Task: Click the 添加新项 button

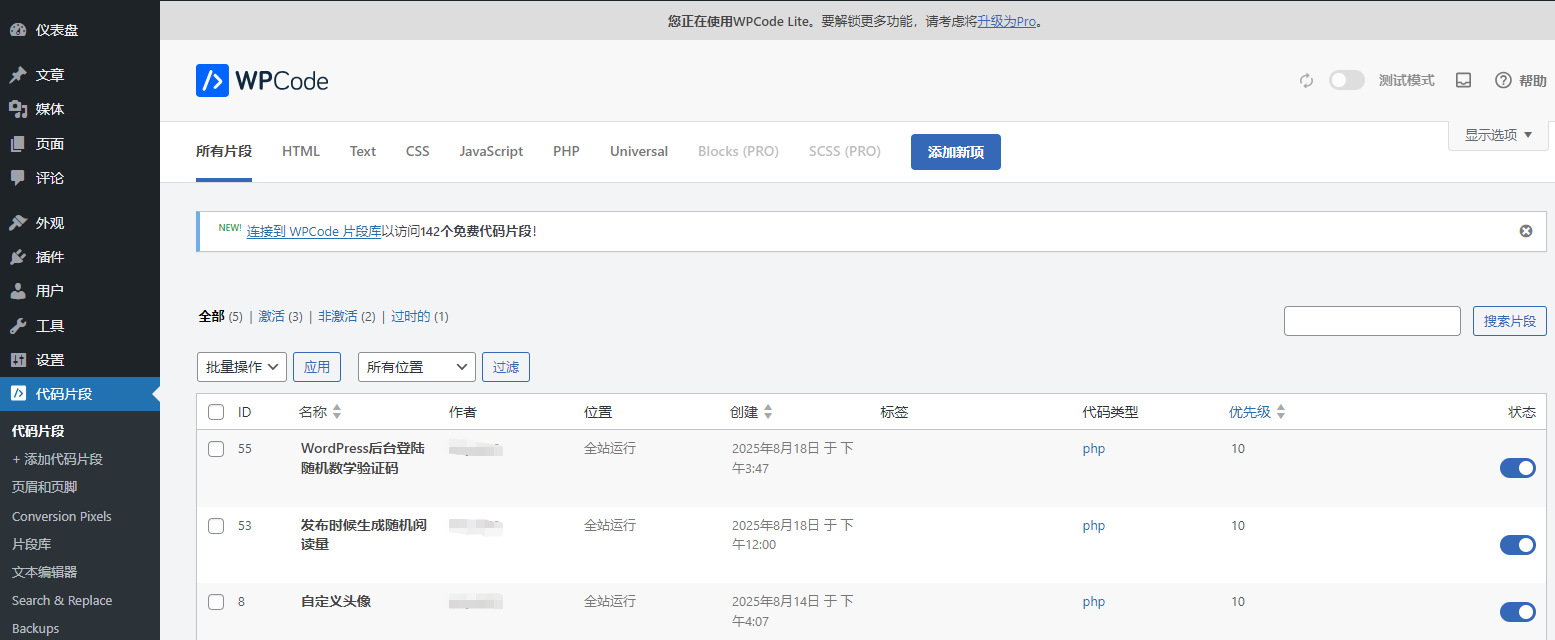Action: point(956,152)
